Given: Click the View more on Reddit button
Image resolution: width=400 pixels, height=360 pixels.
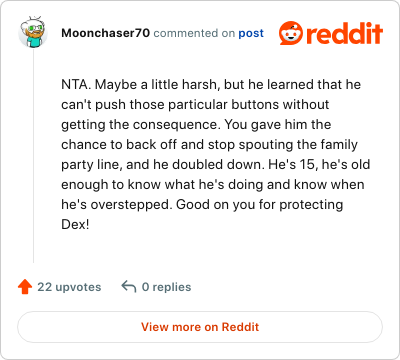Looking at the screenshot, I should (200, 327).
